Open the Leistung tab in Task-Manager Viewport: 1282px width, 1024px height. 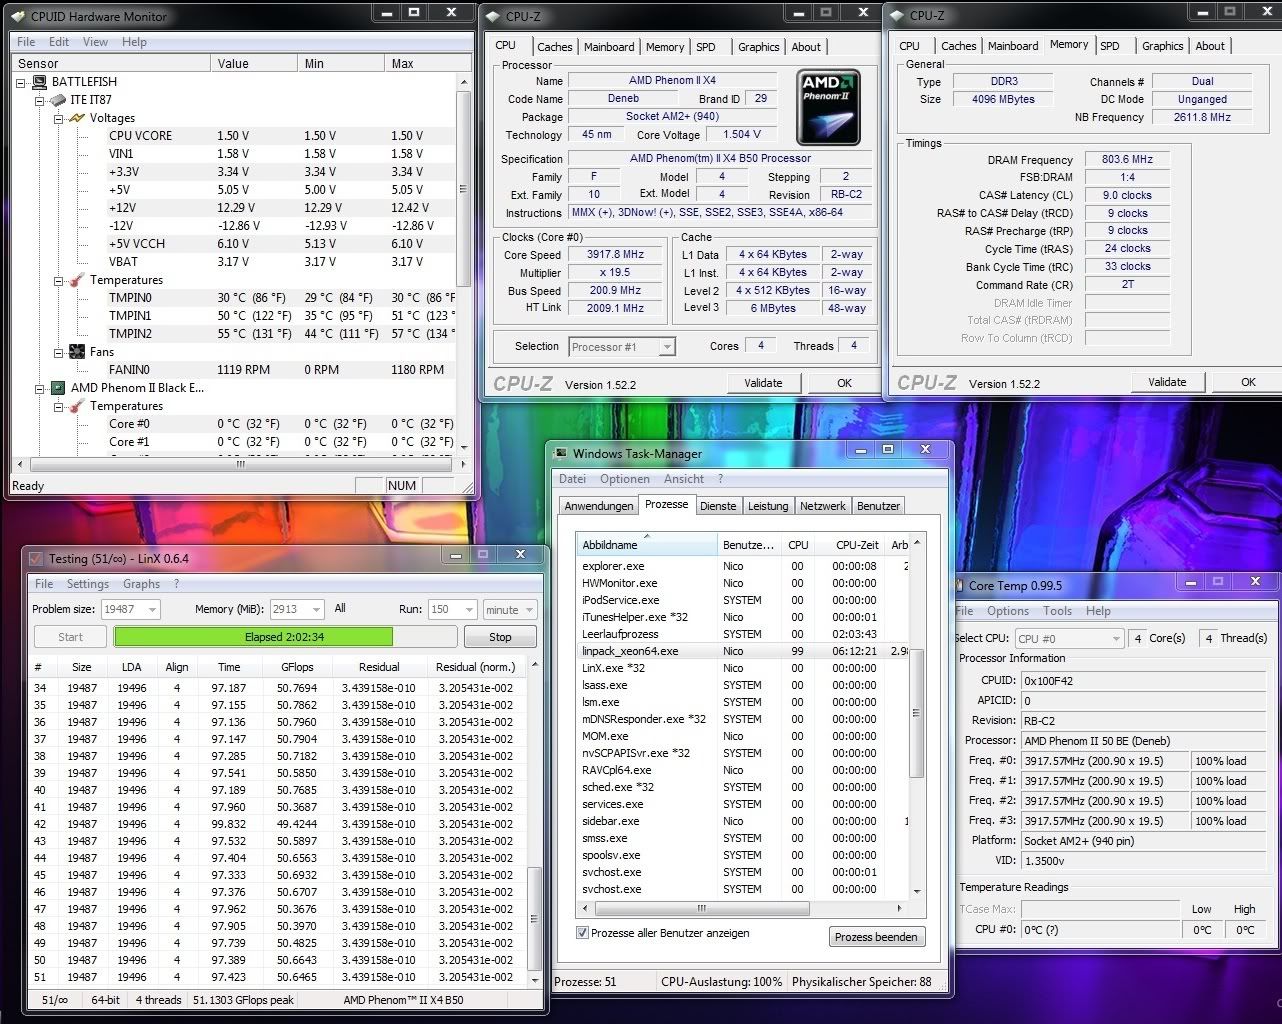tap(768, 506)
